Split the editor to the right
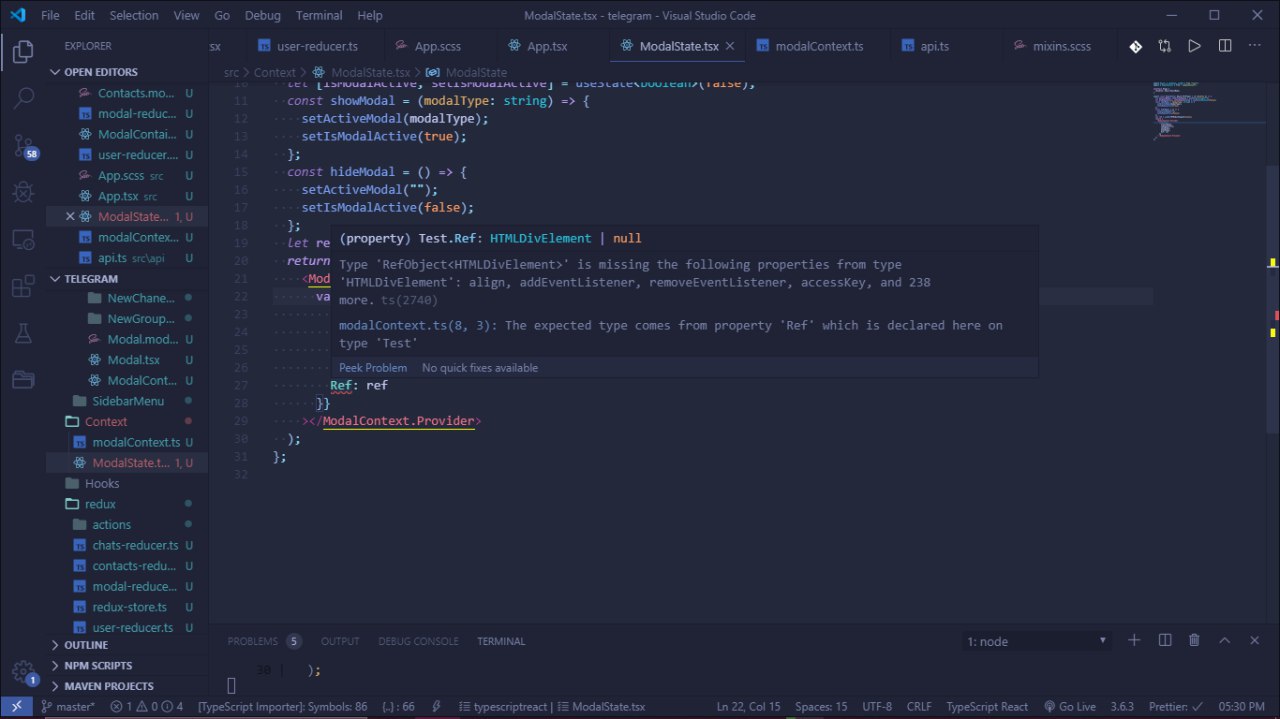 1225,46
